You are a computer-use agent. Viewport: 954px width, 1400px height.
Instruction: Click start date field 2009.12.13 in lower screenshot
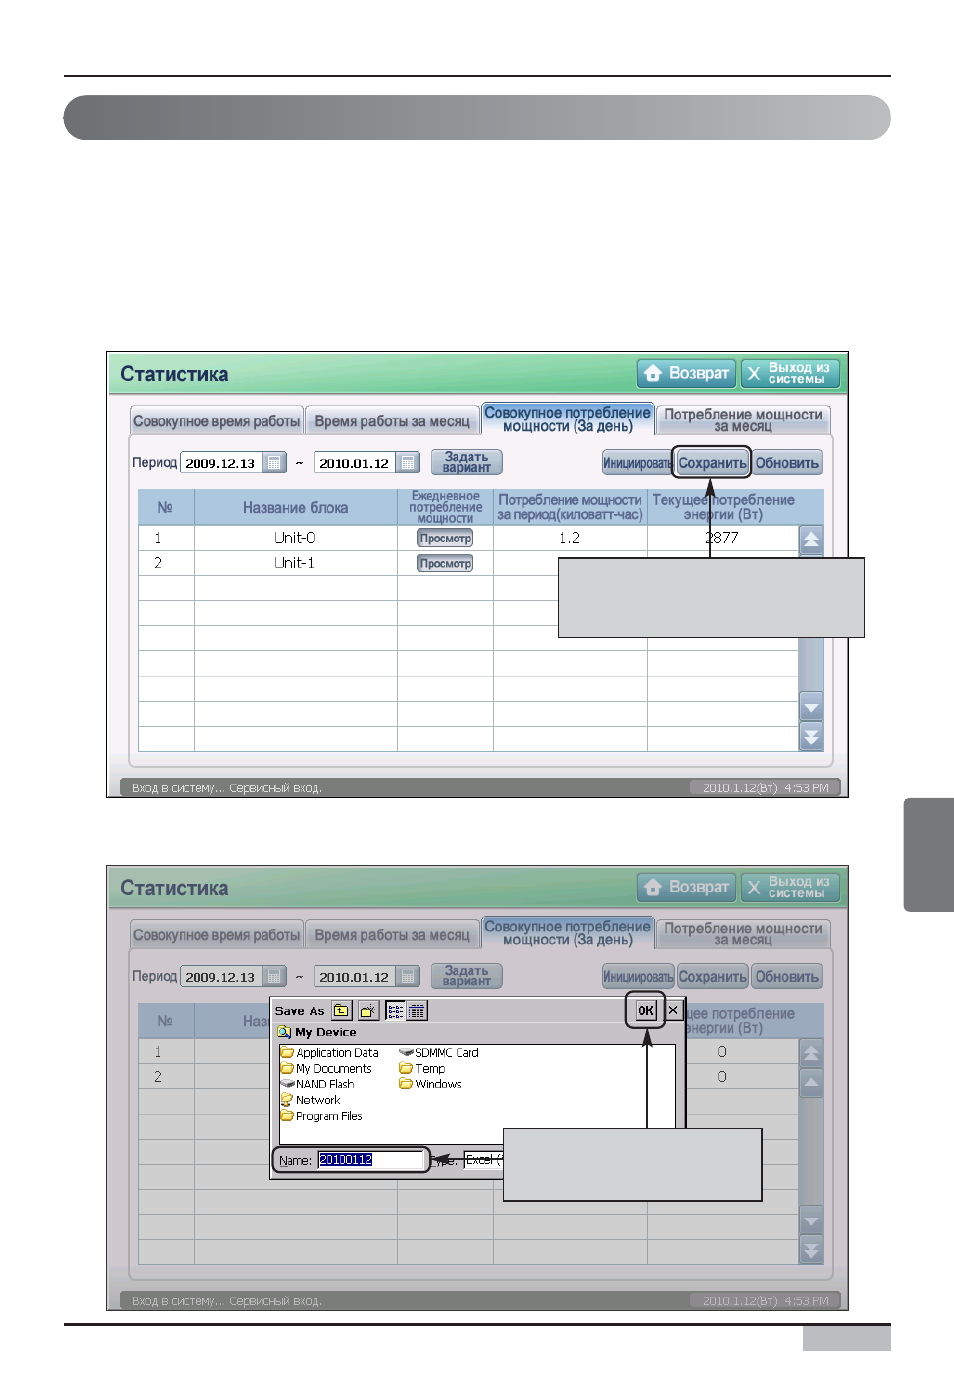point(221,977)
